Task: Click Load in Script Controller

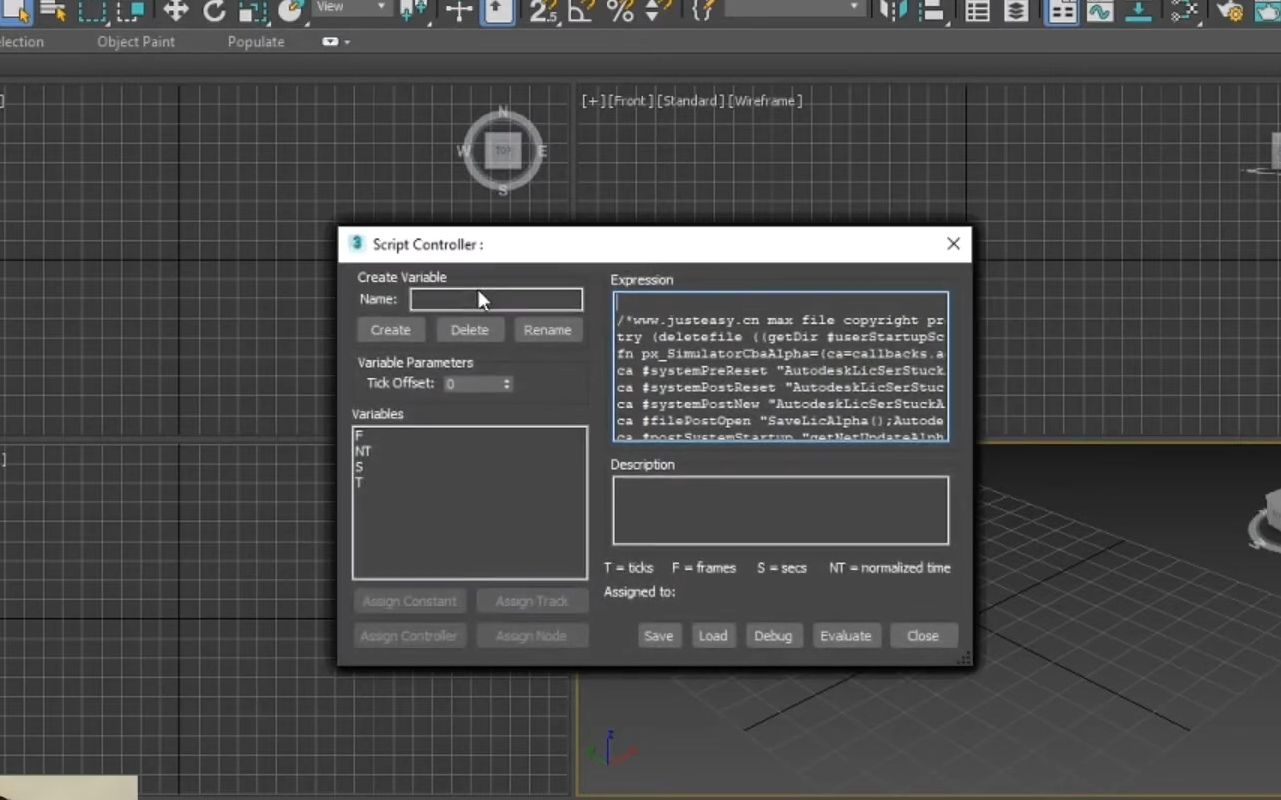Action: click(713, 636)
